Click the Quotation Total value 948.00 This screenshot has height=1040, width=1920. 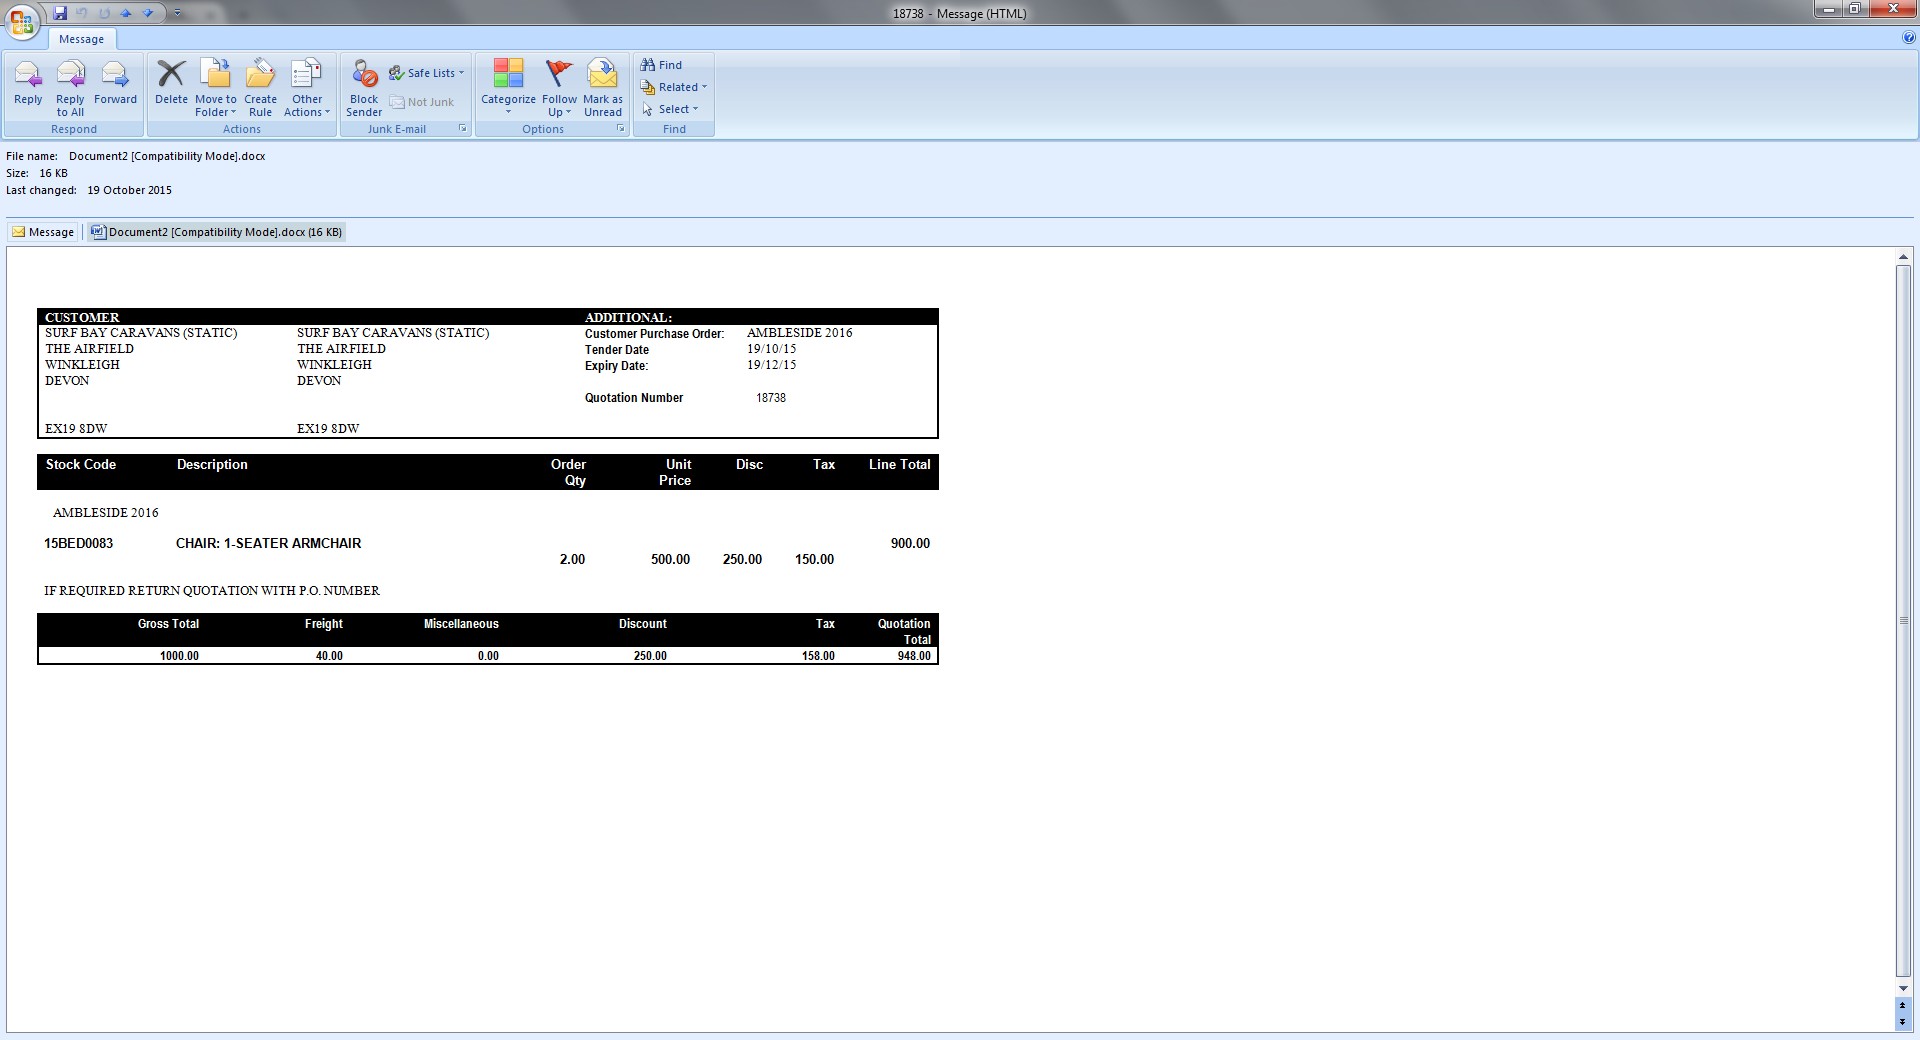(914, 656)
